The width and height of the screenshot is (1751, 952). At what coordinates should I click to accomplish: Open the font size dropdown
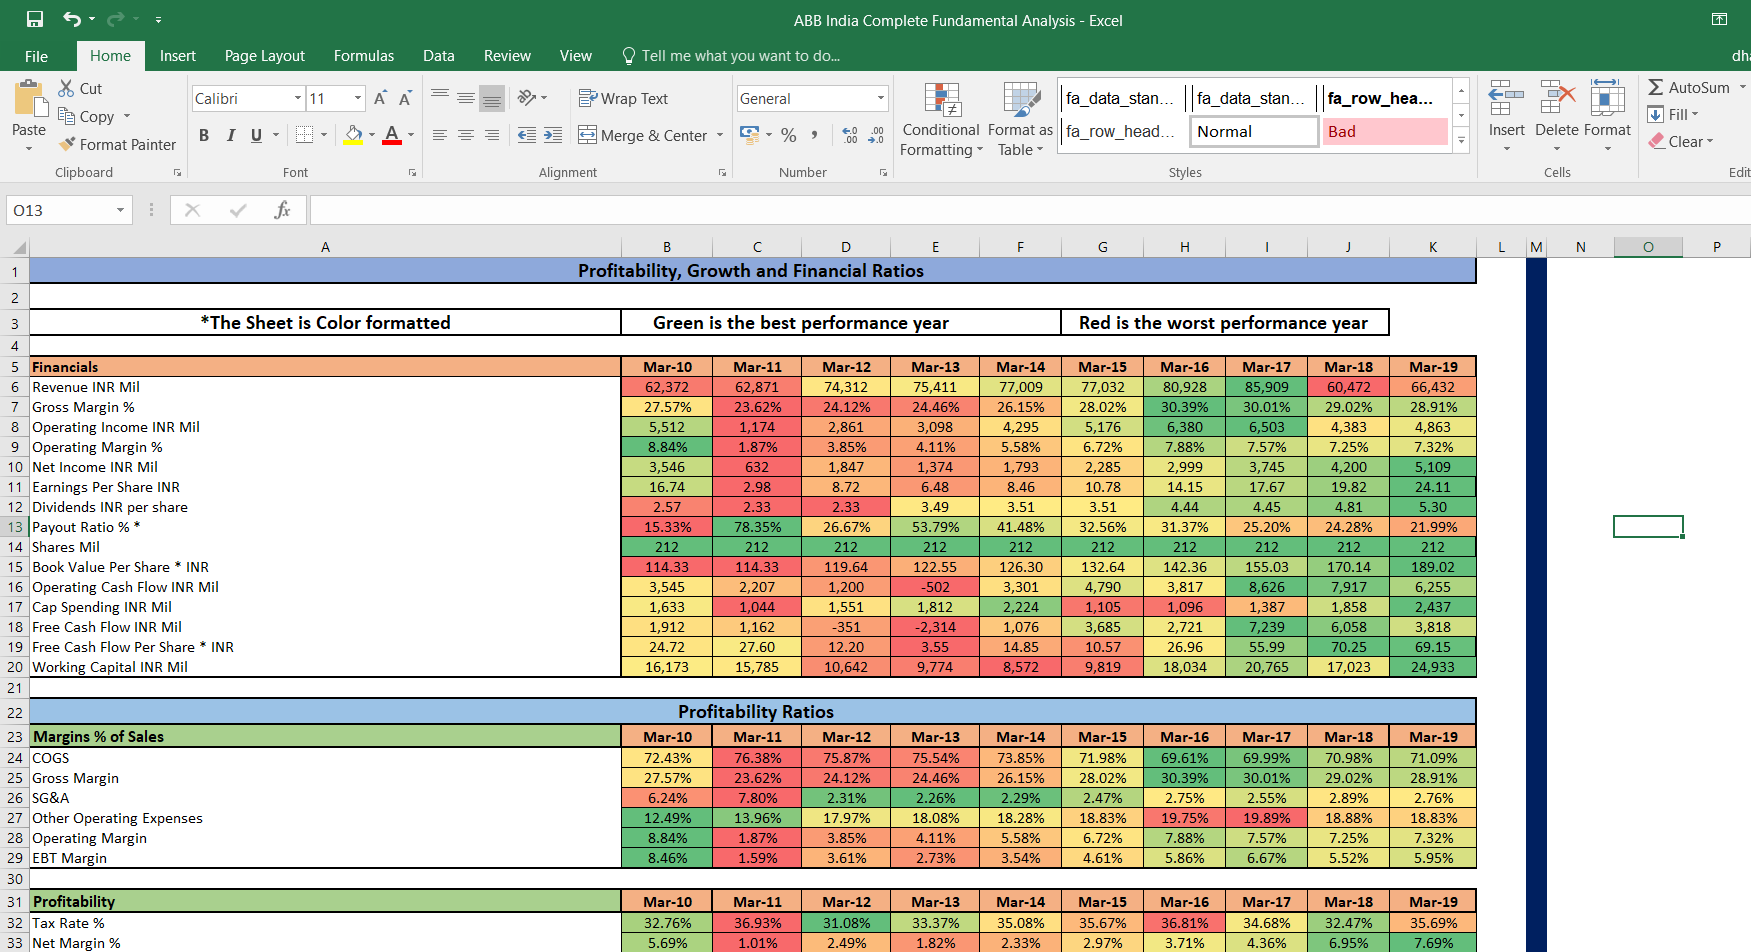(358, 98)
